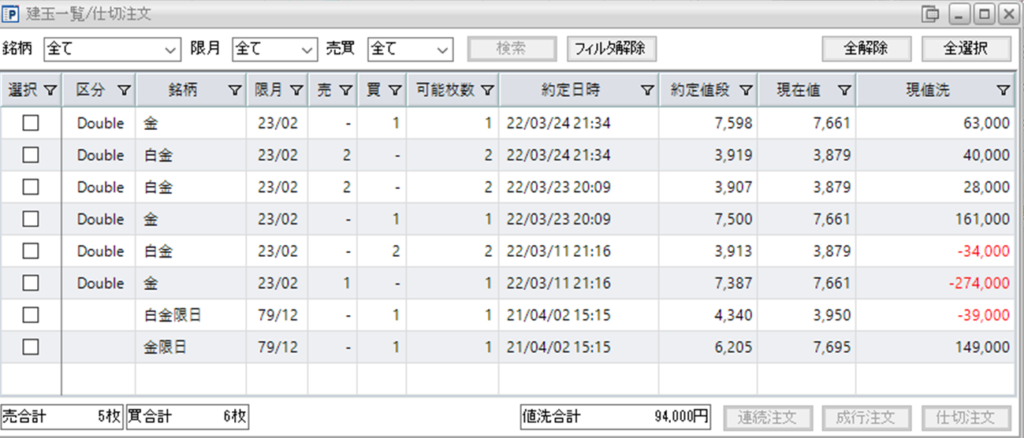Screen dimensions: 1024x438
Task: Click the 現在値 cell showing 7,695
Action: (807, 347)
